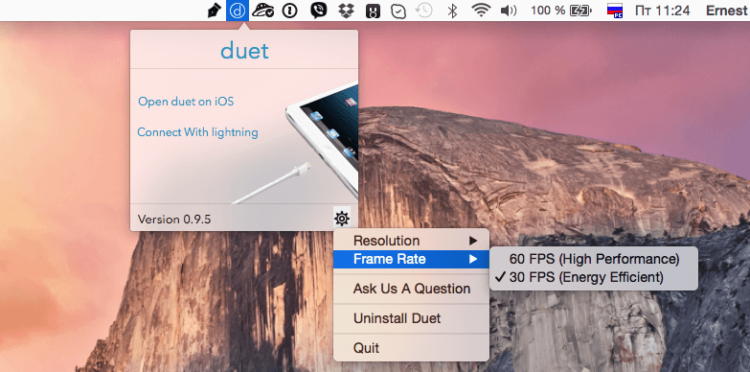Open the Ernest user menu

coord(727,11)
